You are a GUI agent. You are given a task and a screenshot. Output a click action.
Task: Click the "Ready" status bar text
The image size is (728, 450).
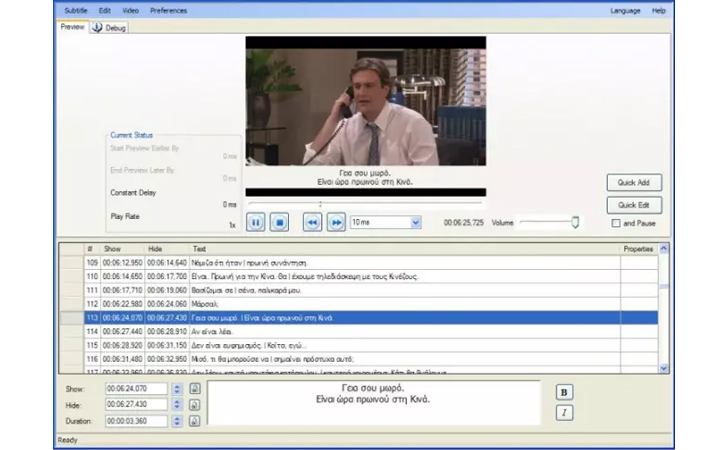(67, 440)
